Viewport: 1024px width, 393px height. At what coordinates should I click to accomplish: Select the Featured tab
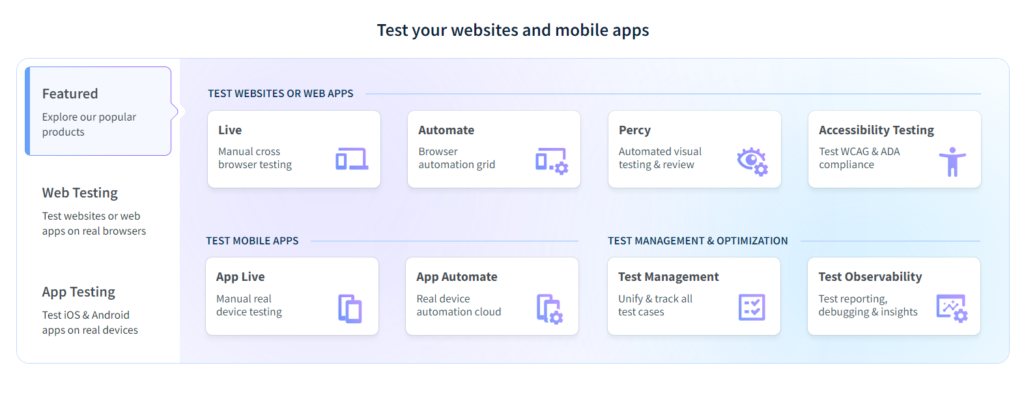(x=99, y=111)
